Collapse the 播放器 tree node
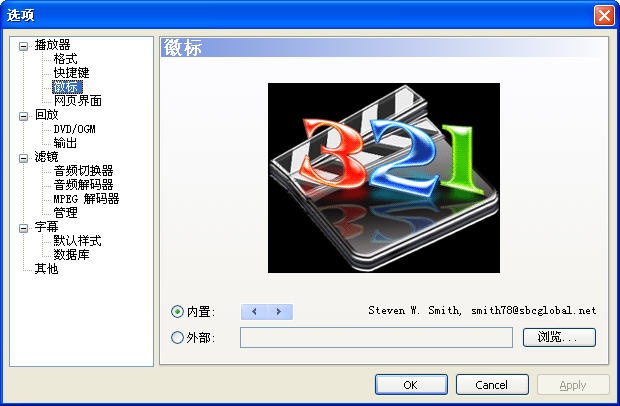620x406 pixels. pyautogui.click(x=24, y=45)
